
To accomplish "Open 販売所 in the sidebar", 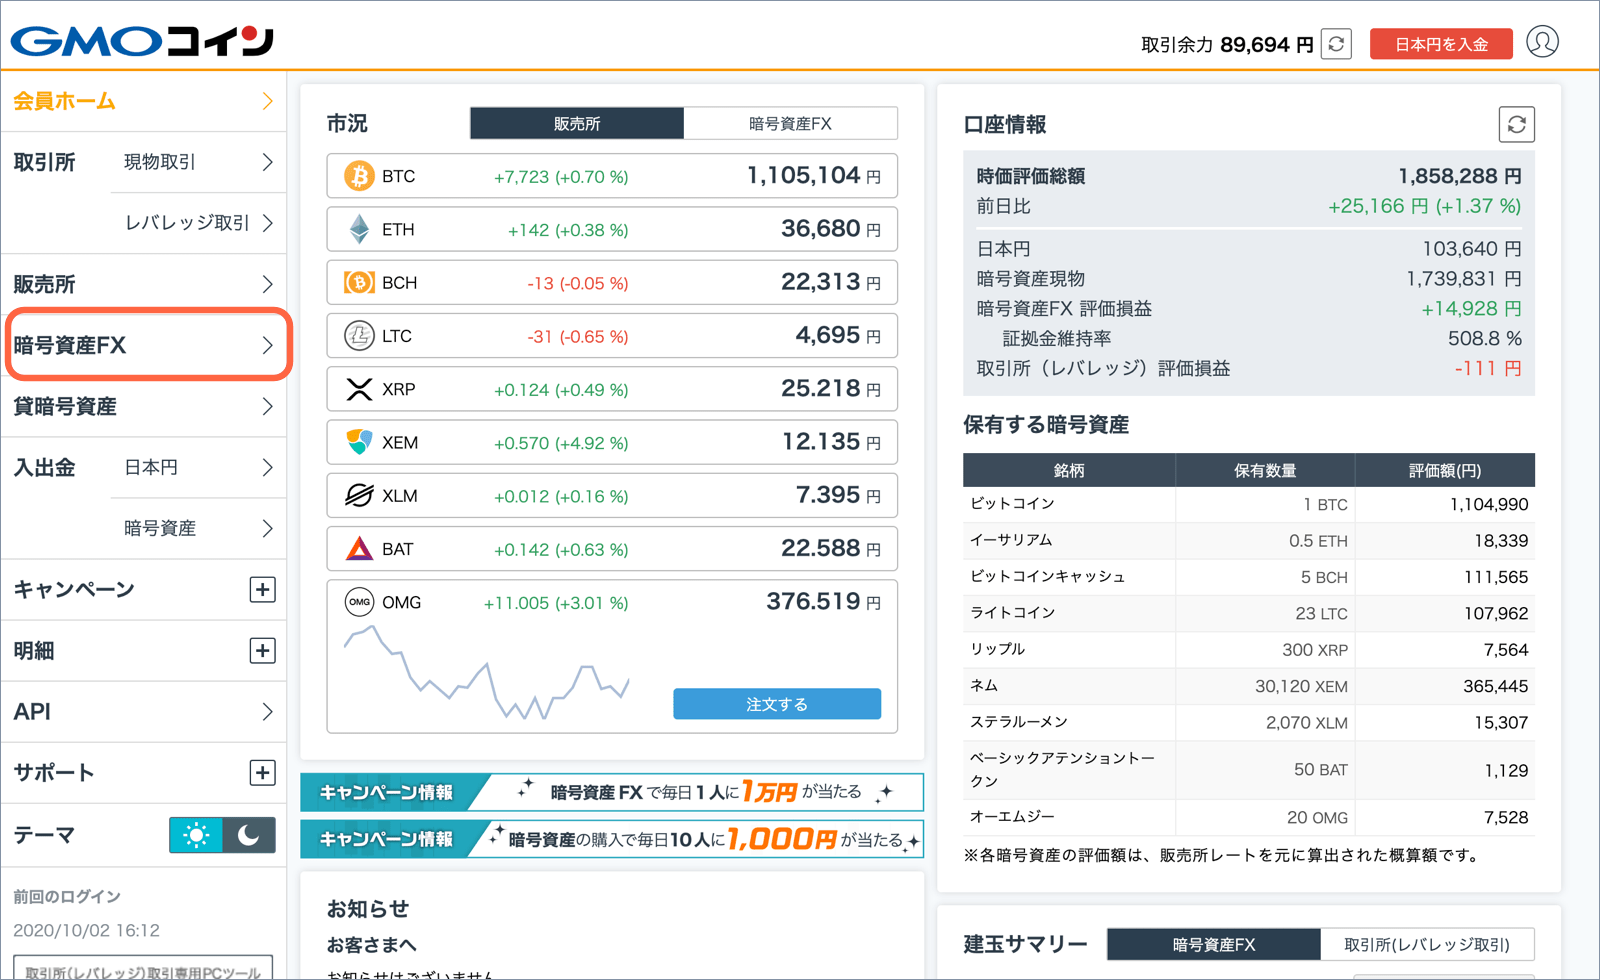I will (144, 284).
